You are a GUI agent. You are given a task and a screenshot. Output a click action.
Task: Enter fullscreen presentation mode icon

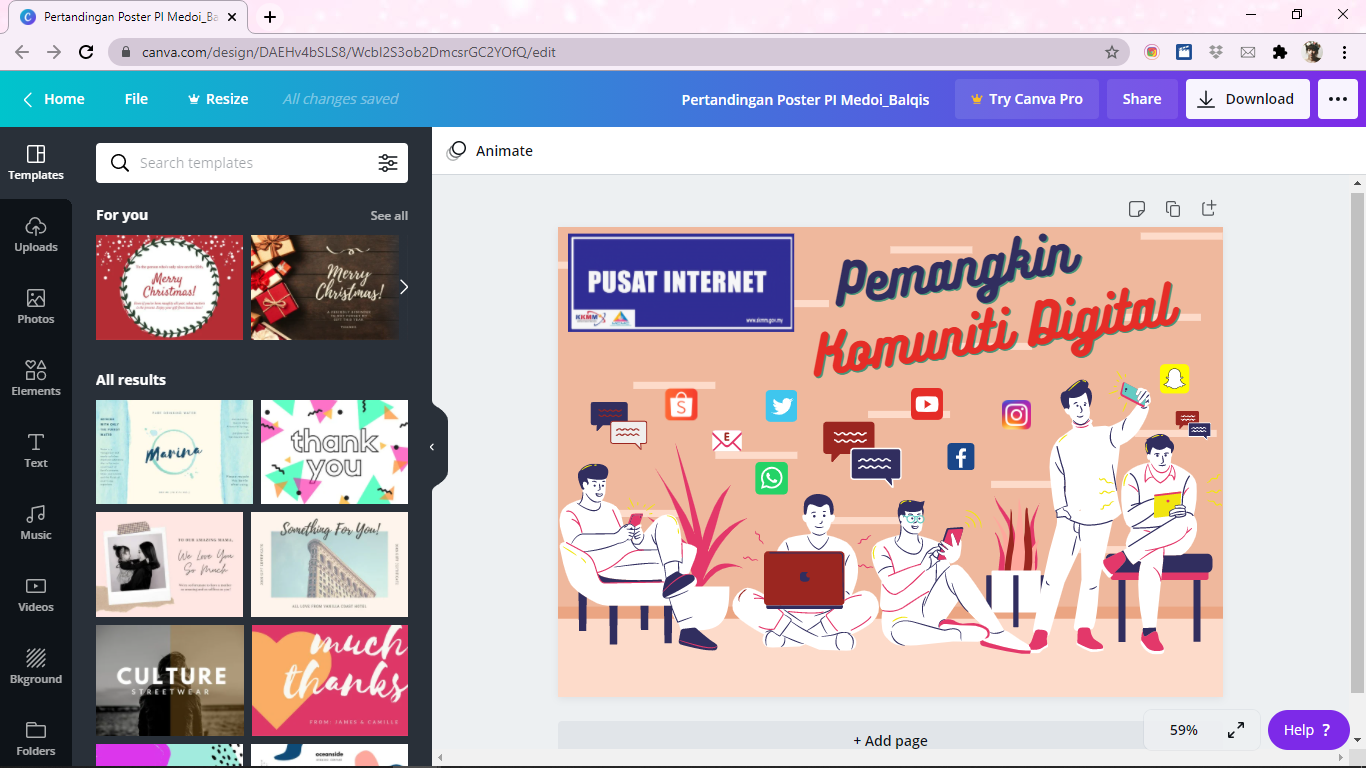point(1236,730)
